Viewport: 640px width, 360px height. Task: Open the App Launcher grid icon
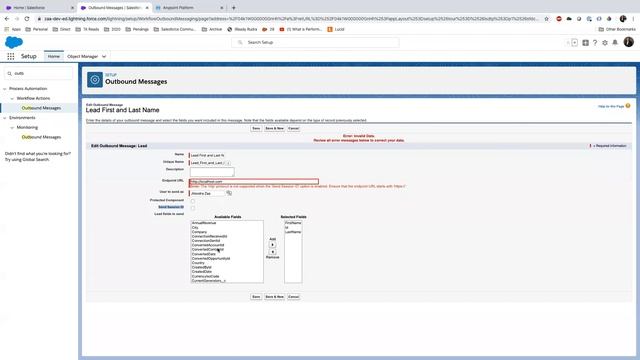coord(11,56)
